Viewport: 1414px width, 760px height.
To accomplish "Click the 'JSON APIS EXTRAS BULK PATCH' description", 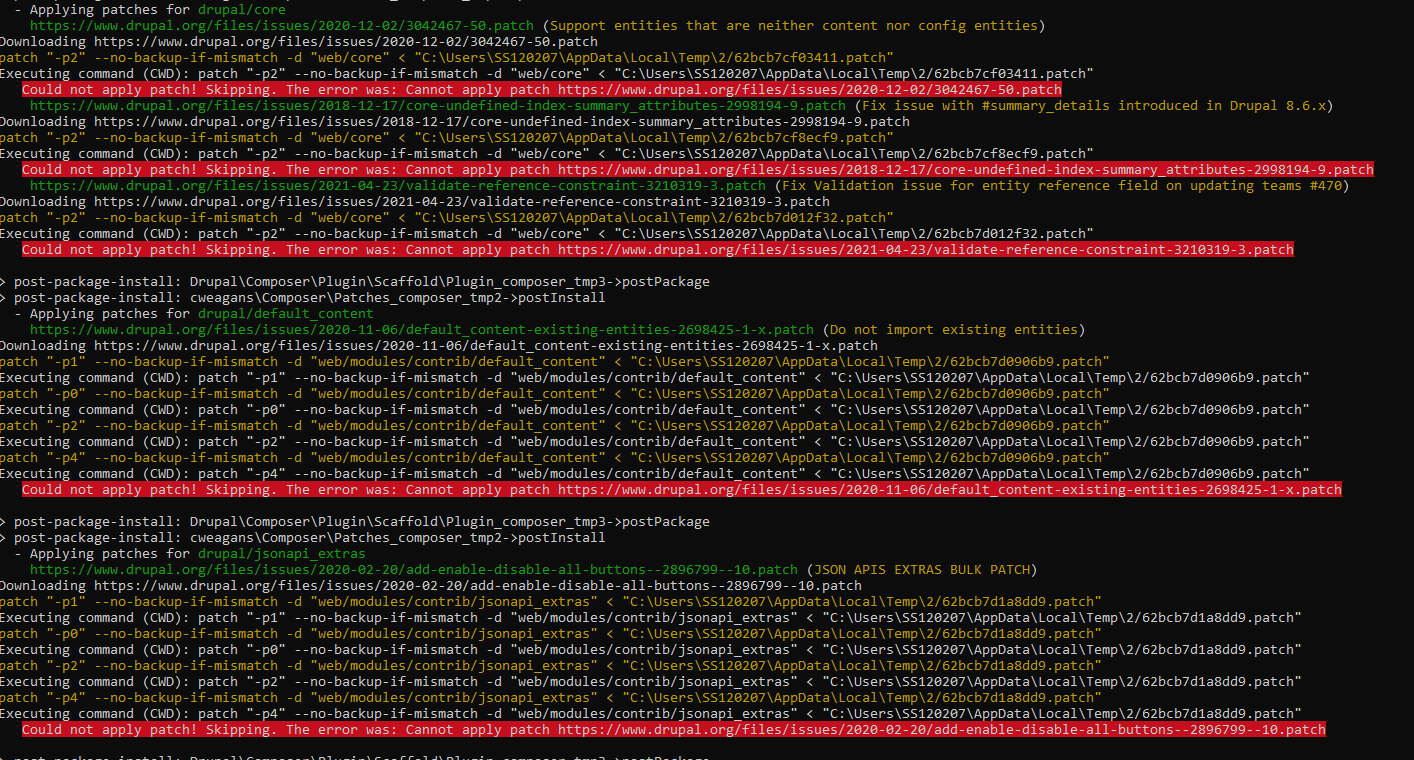I will [x=922, y=569].
